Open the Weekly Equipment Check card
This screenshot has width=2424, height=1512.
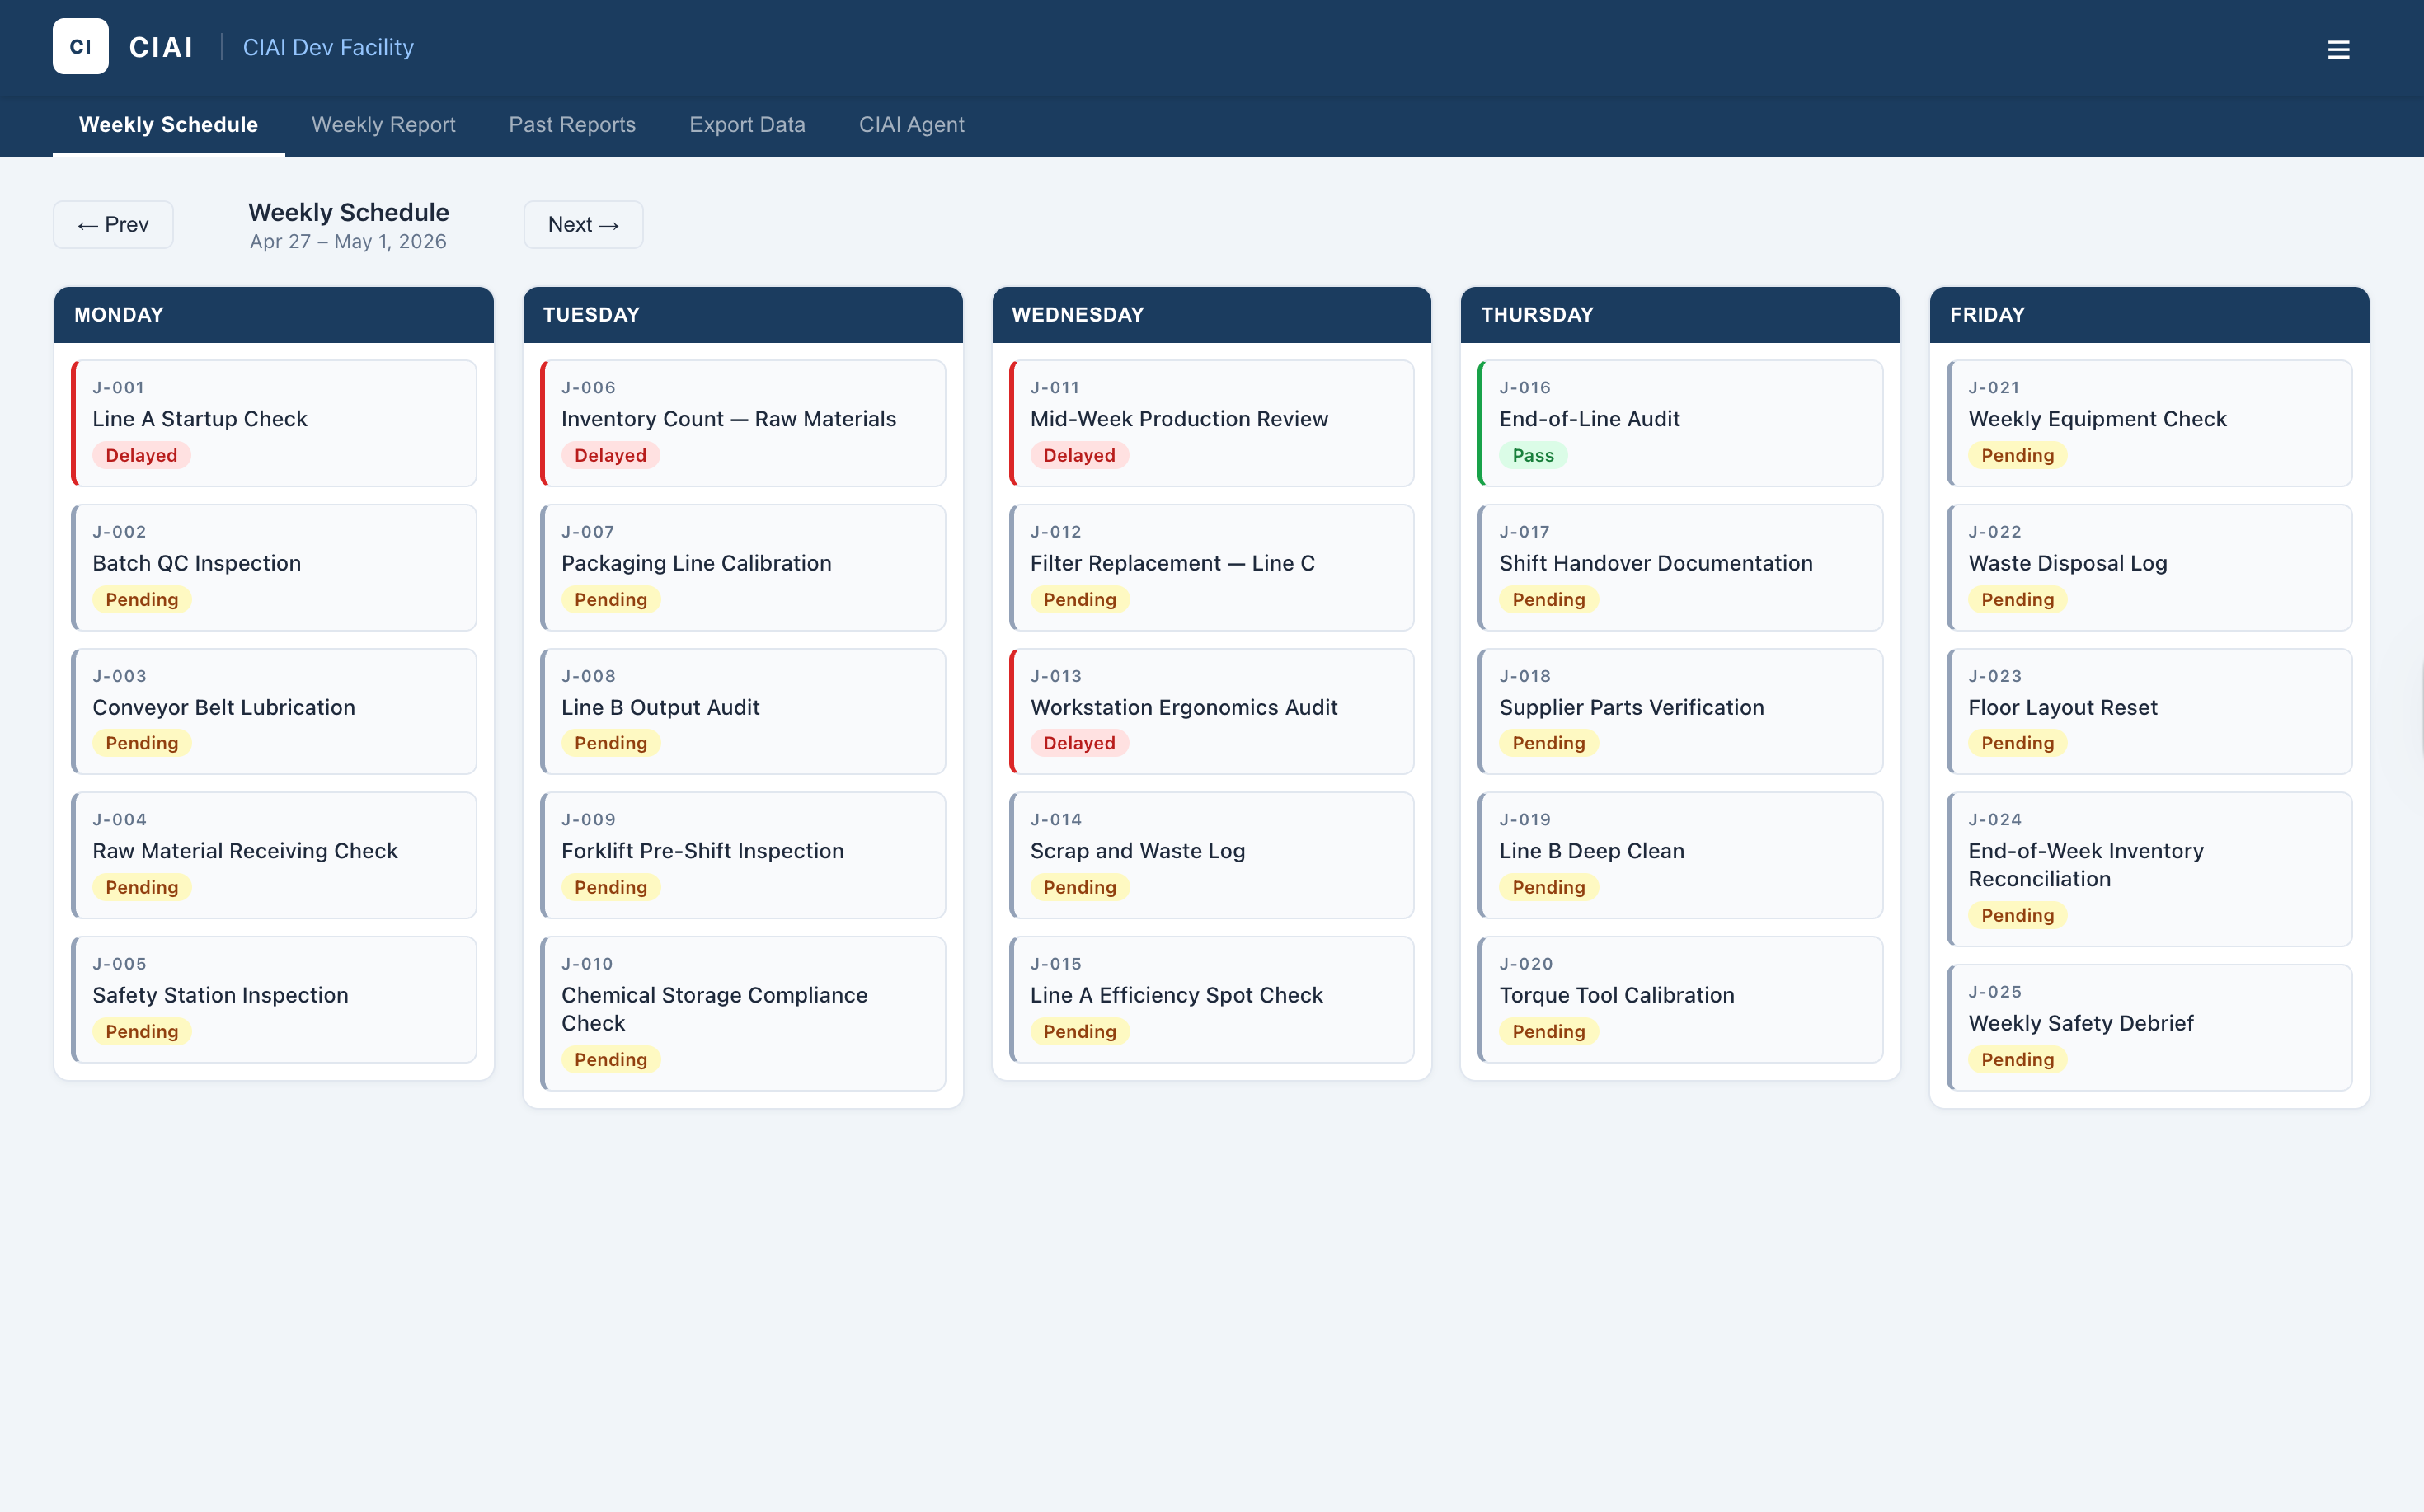pyautogui.click(x=2150, y=423)
